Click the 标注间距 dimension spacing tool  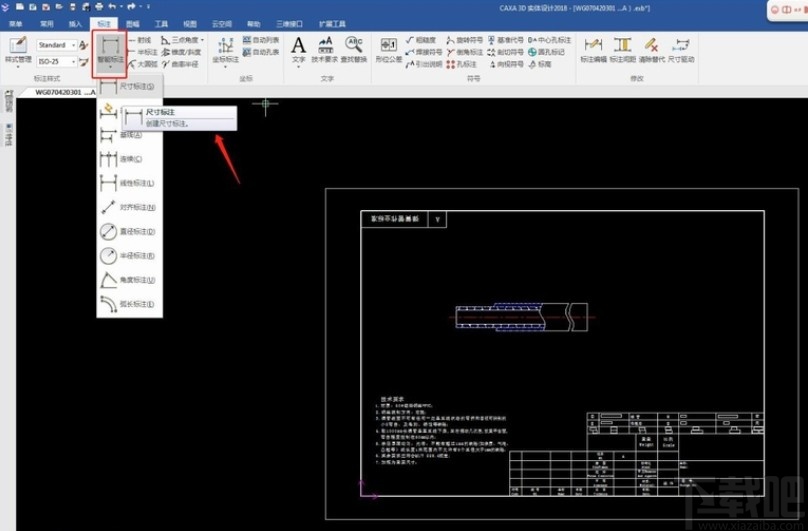[622, 50]
